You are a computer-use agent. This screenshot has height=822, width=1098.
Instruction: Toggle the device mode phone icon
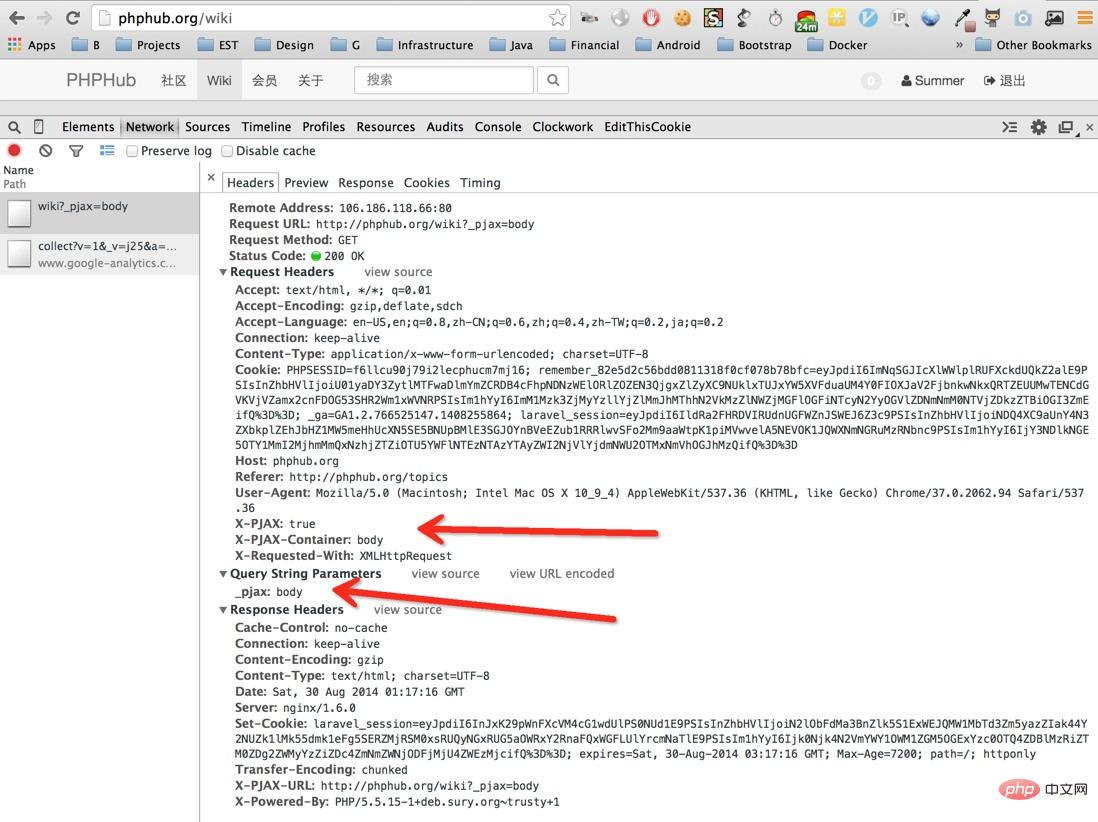click(x=39, y=127)
